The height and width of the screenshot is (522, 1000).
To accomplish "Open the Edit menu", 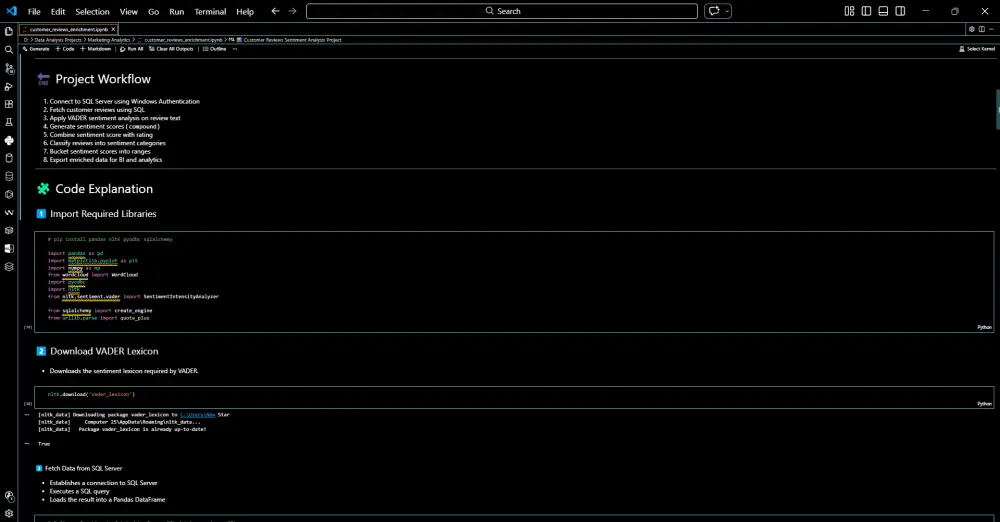I will (x=58, y=11).
